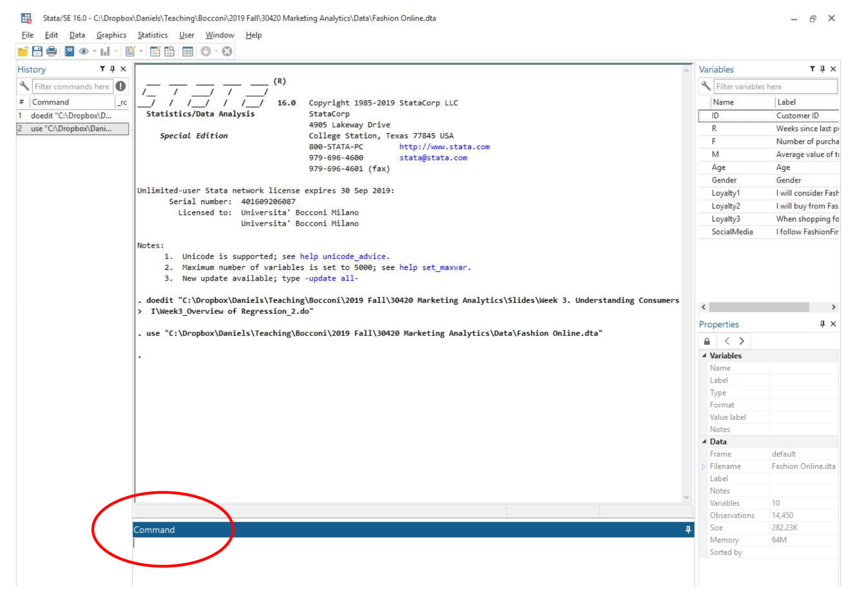This screenshot has width=860, height=602.
Task: Open the Do-file Editor icon
Action: tap(130, 52)
